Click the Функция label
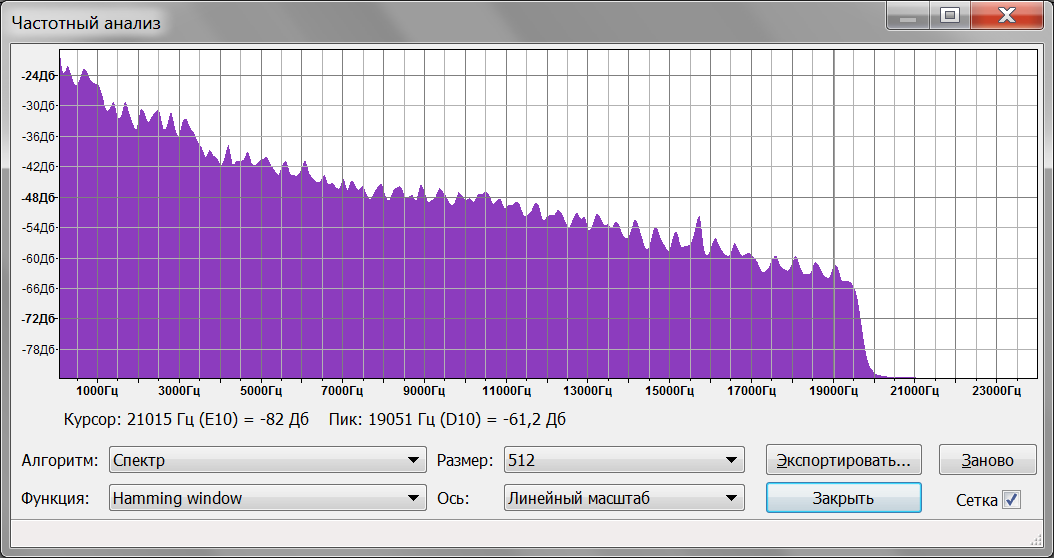The image size is (1054, 558). [55, 499]
